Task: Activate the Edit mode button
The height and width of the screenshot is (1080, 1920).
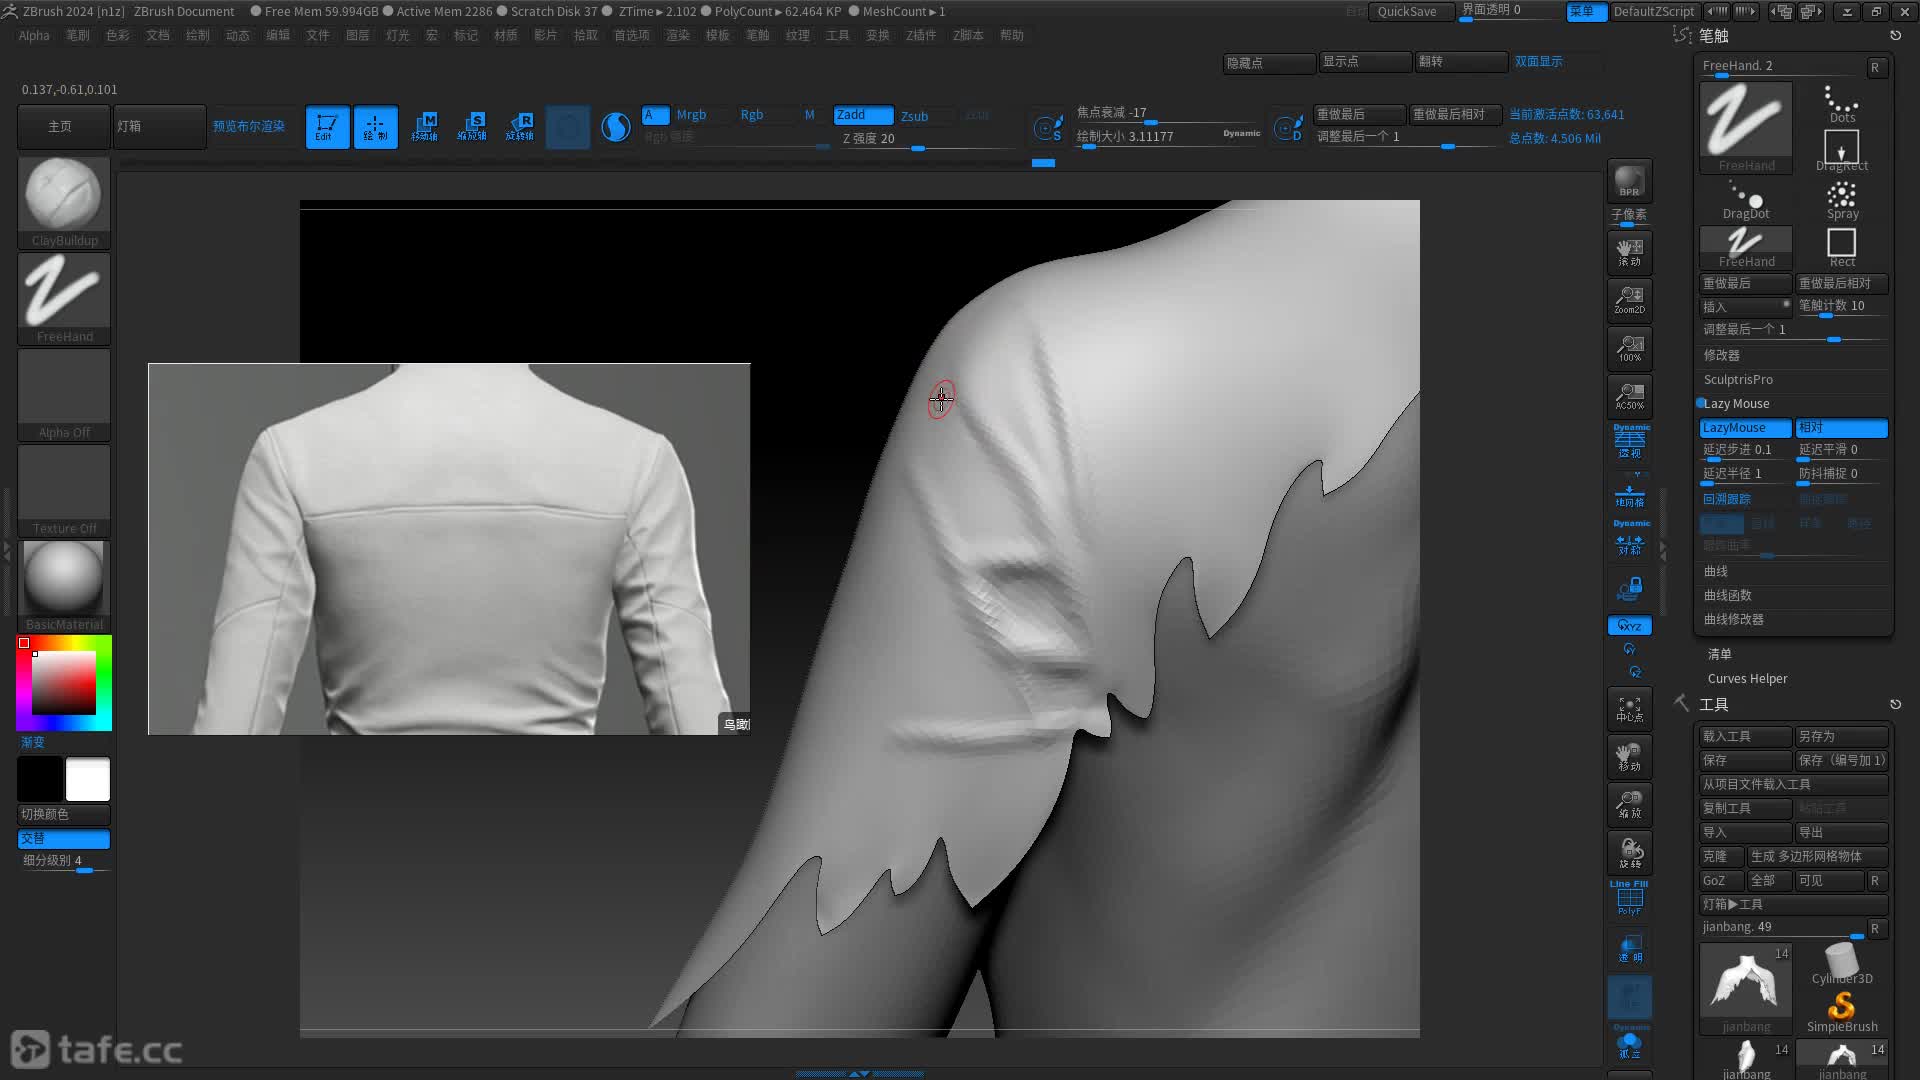Action: [x=327, y=127]
